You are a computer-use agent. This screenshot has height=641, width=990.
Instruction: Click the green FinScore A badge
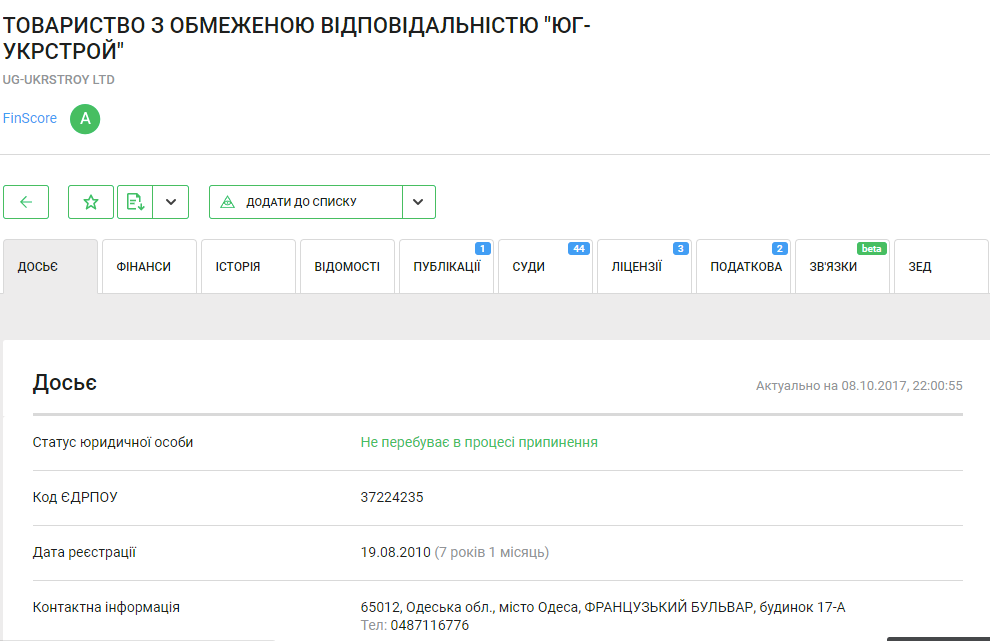pyautogui.click(x=85, y=119)
